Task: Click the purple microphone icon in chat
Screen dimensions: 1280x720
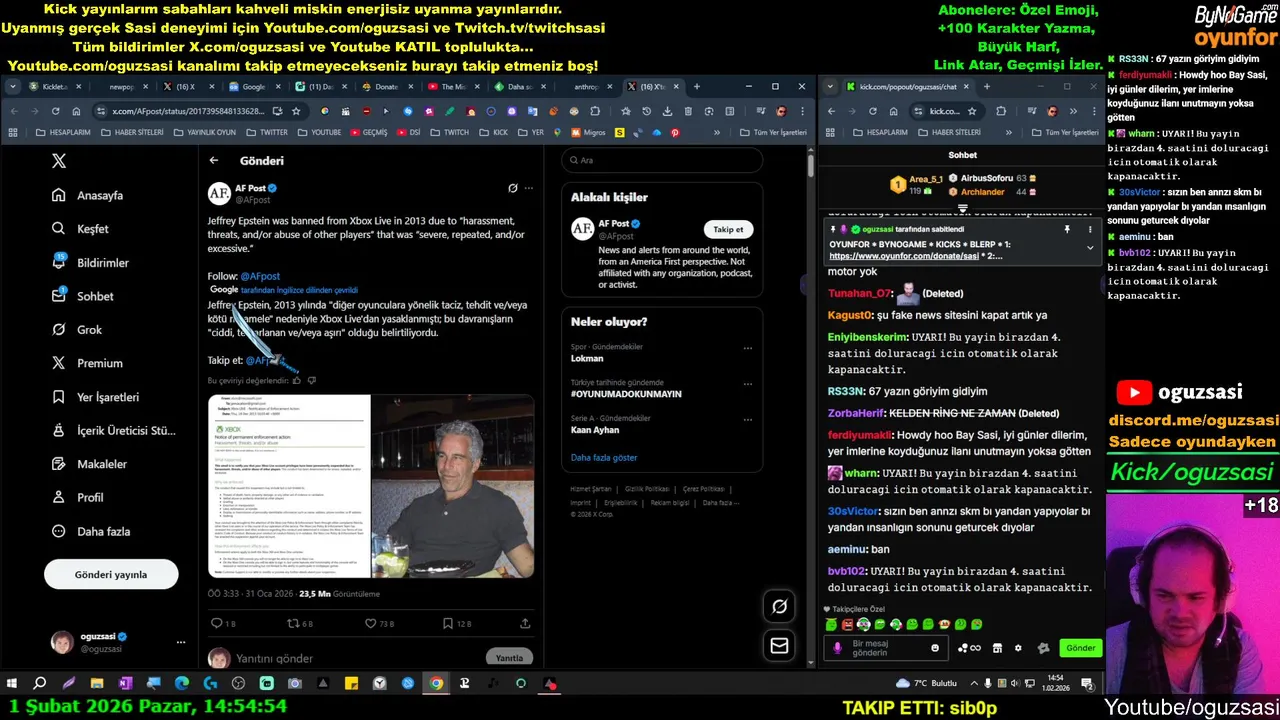Action: 838,648
